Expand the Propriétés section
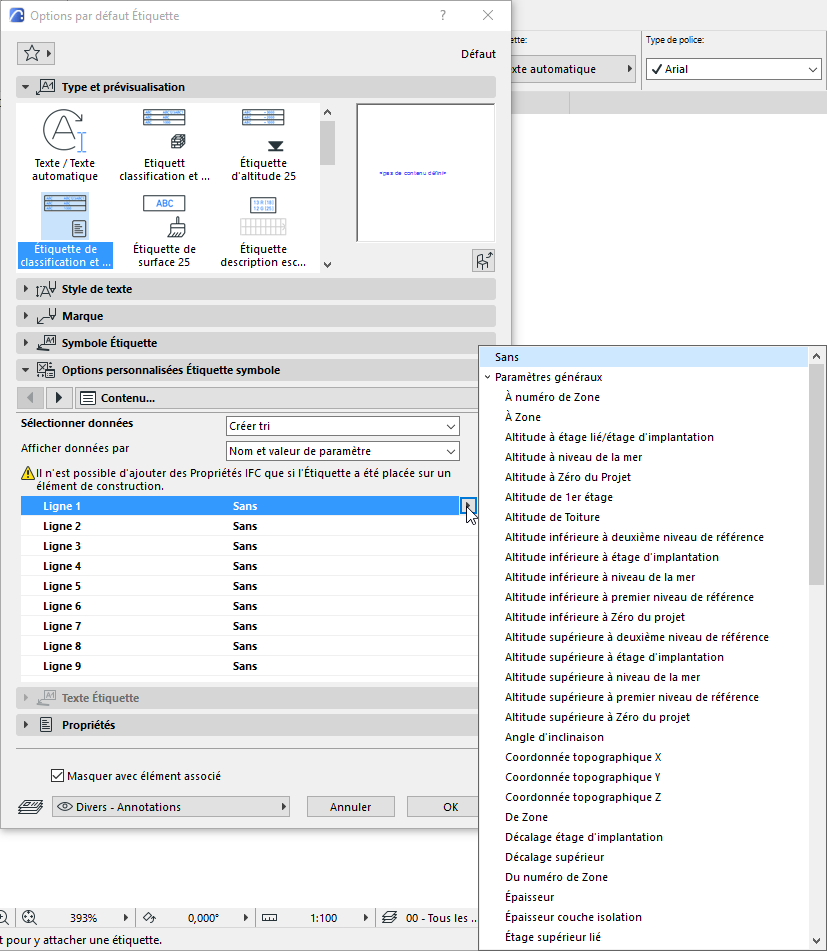Screen dimensions: 827x951 100,724
